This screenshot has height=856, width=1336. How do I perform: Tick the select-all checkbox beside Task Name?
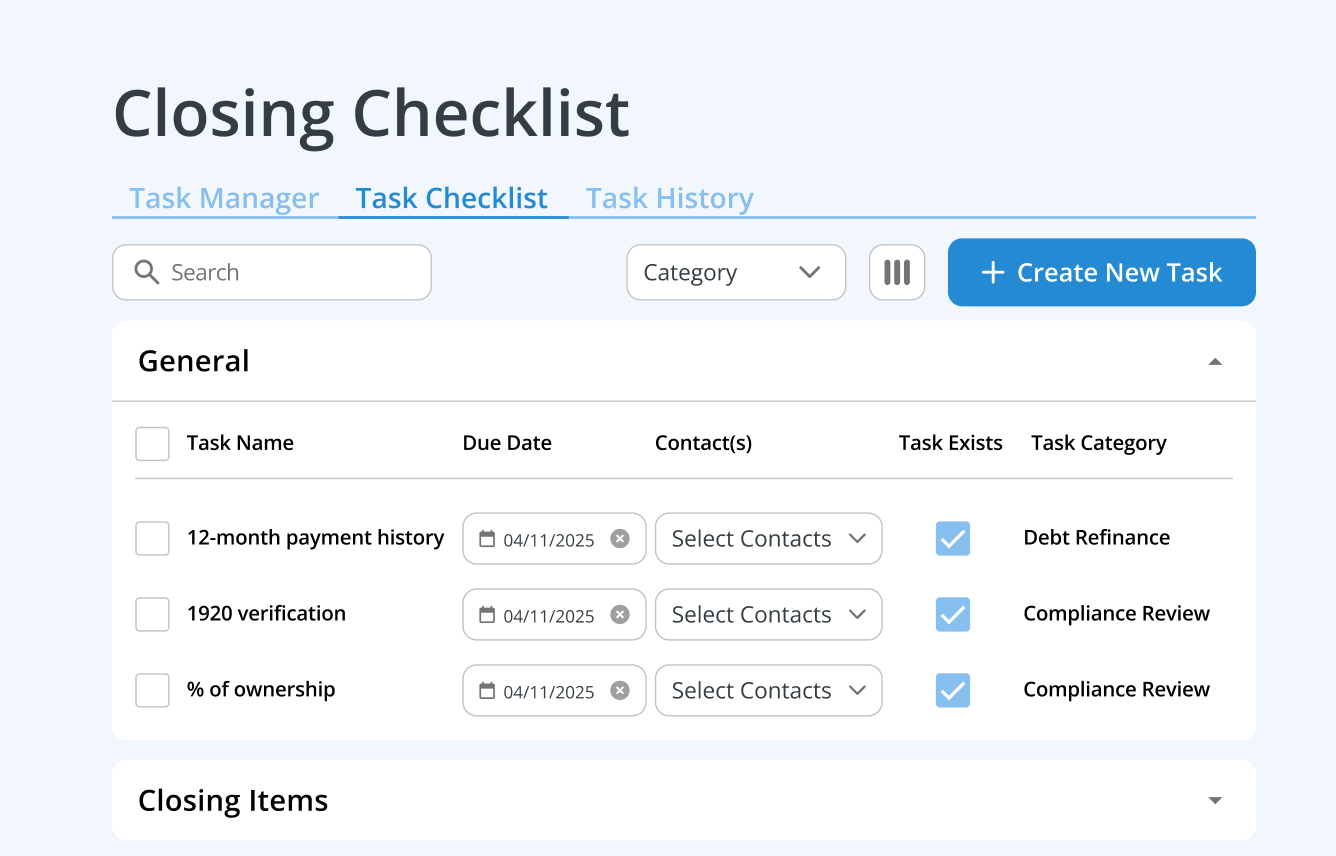[x=152, y=444]
